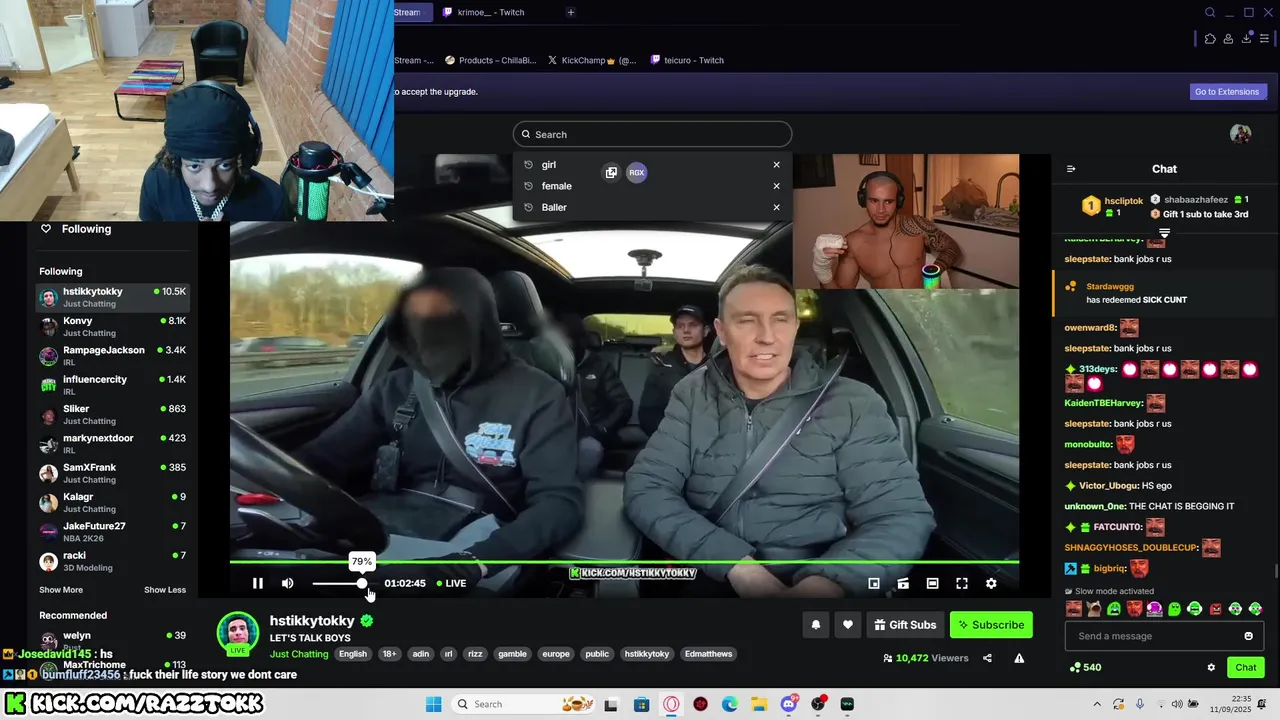
Task: Select 'female' recent search suggestion
Action: [557, 186]
